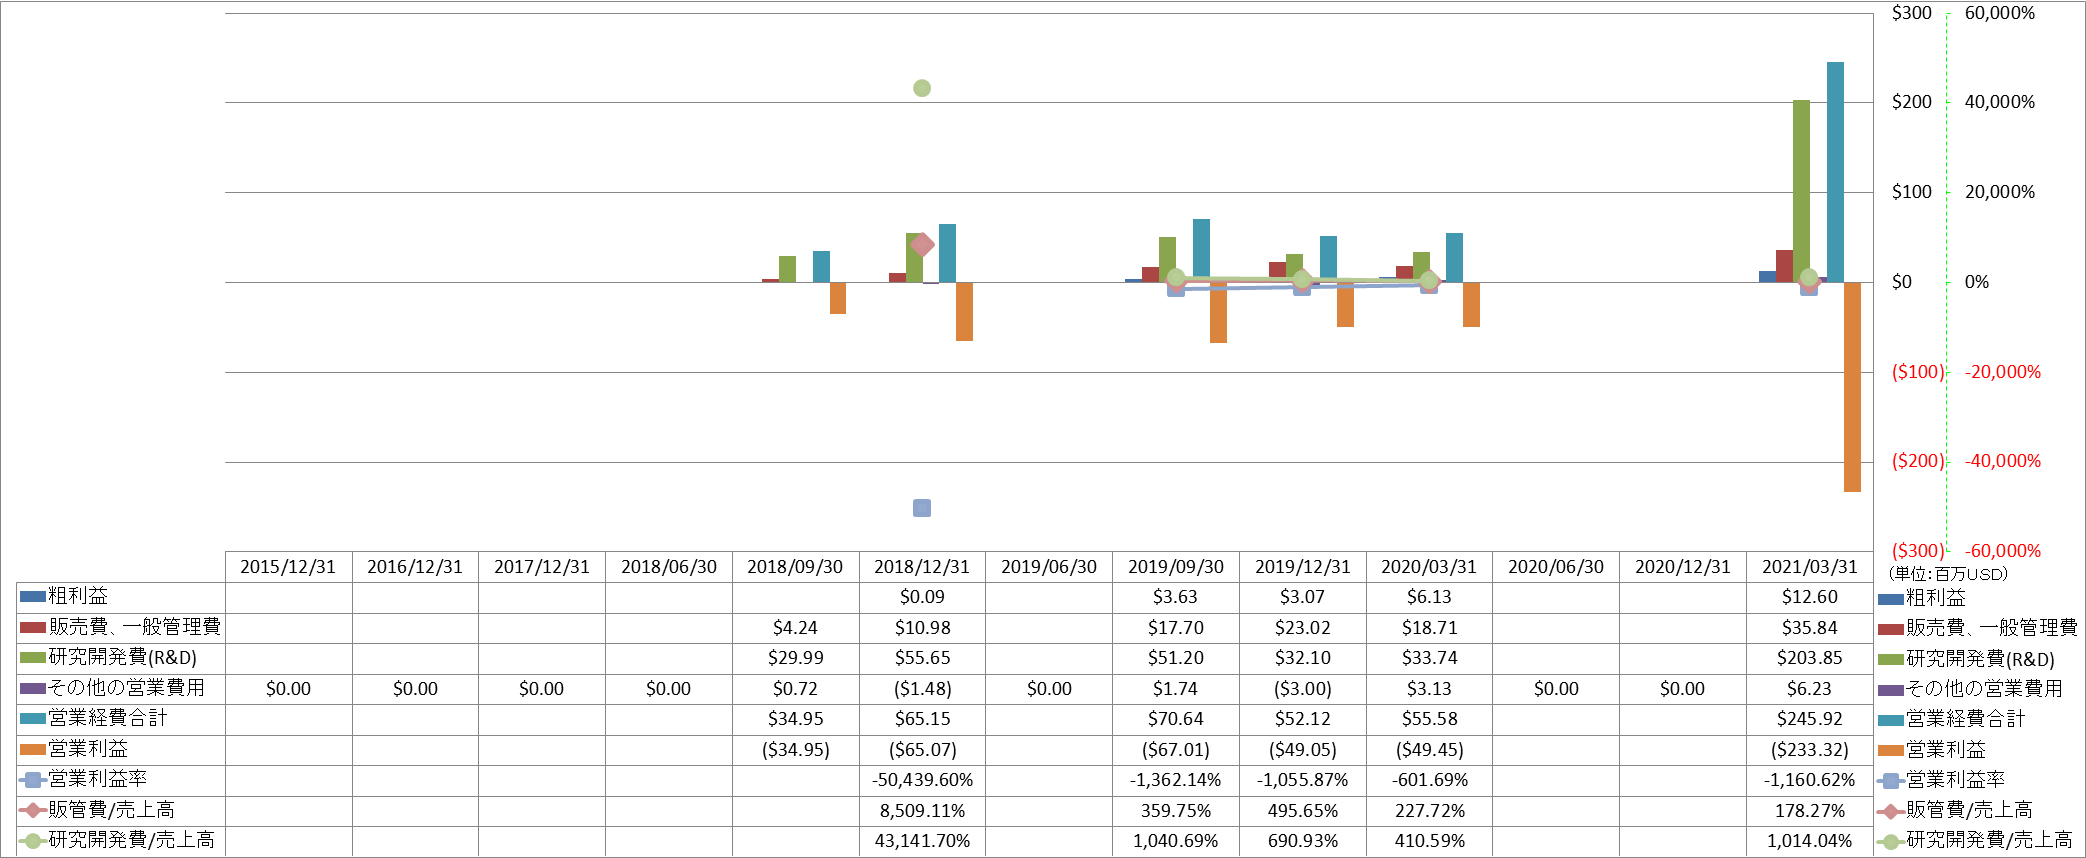This screenshot has height=858, width=2086.
Task: Select the pink diamond marker for 2018/12/31
Action: point(922,244)
